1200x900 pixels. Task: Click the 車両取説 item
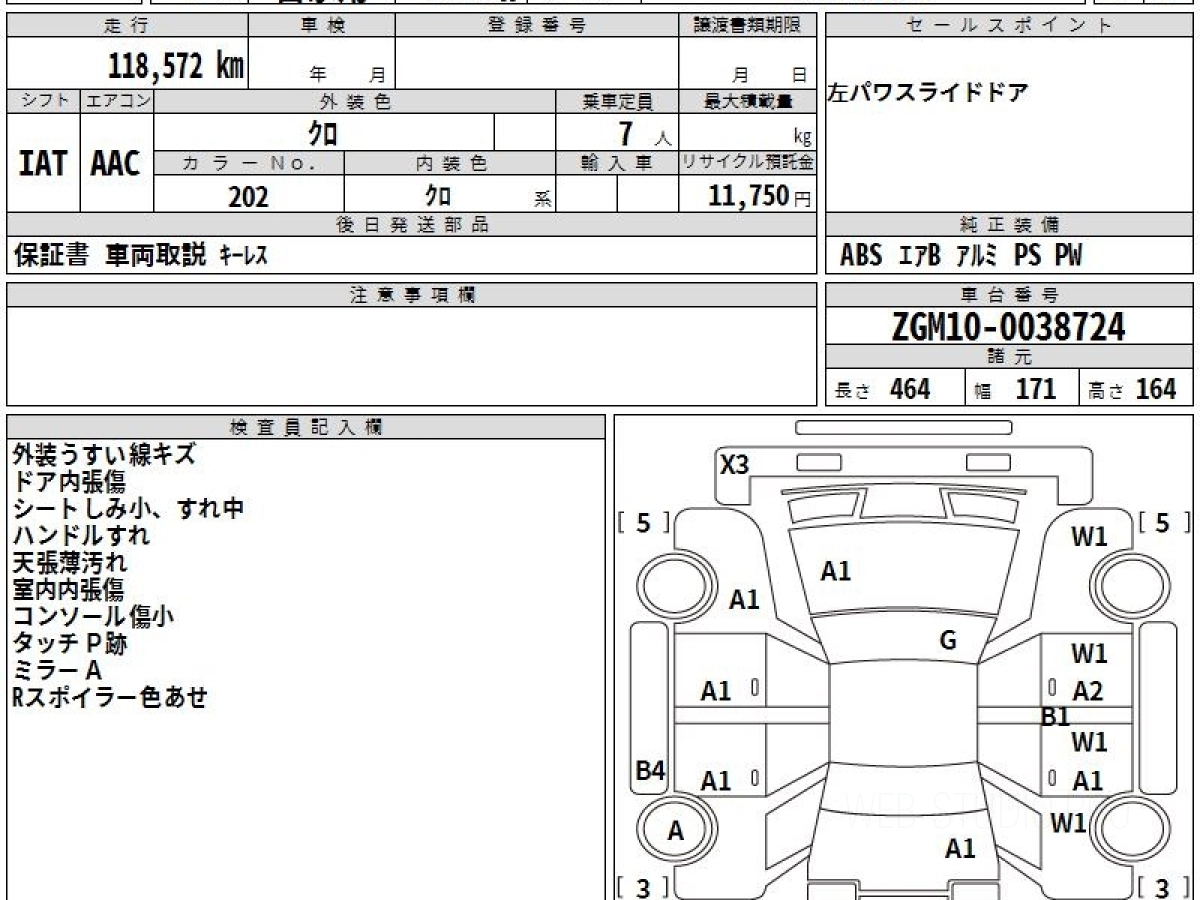(155, 256)
